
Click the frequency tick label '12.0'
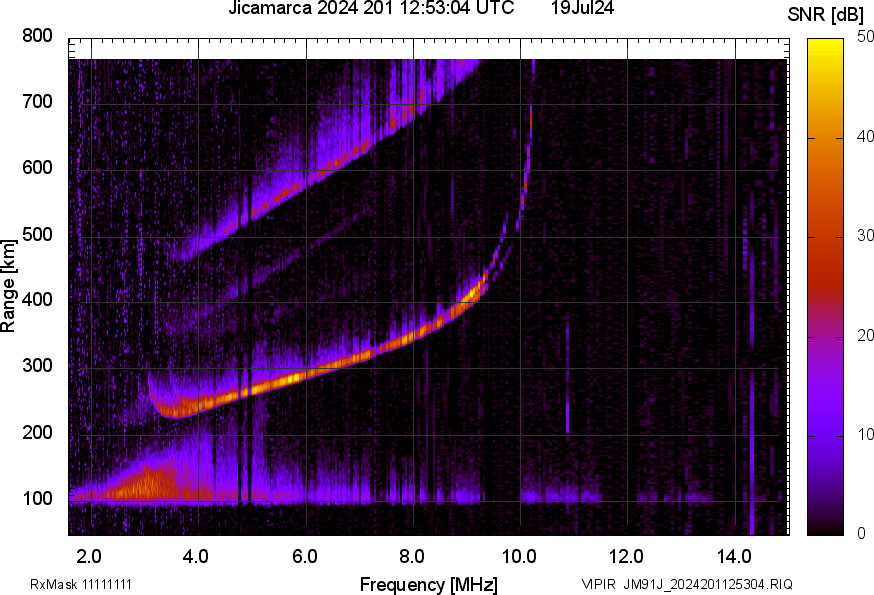(x=626, y=557)
